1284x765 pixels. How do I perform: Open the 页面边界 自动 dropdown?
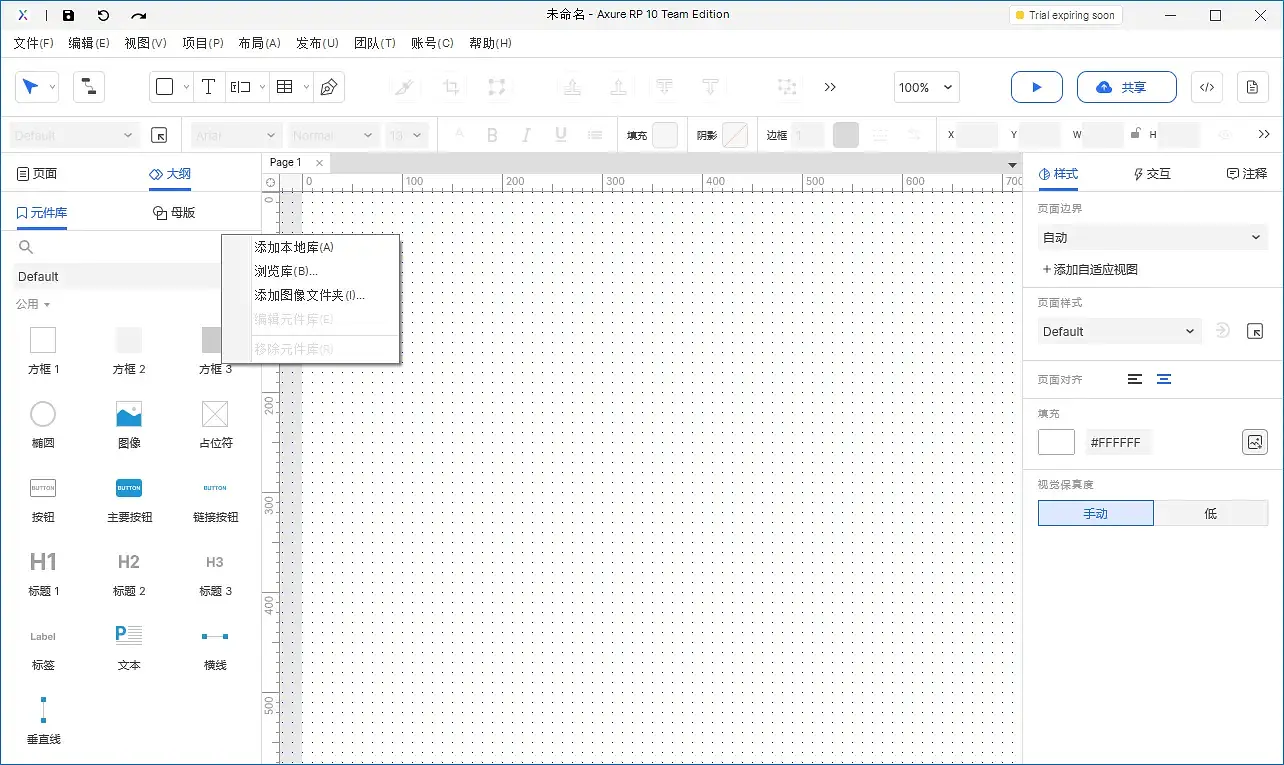coord(1151,237)
